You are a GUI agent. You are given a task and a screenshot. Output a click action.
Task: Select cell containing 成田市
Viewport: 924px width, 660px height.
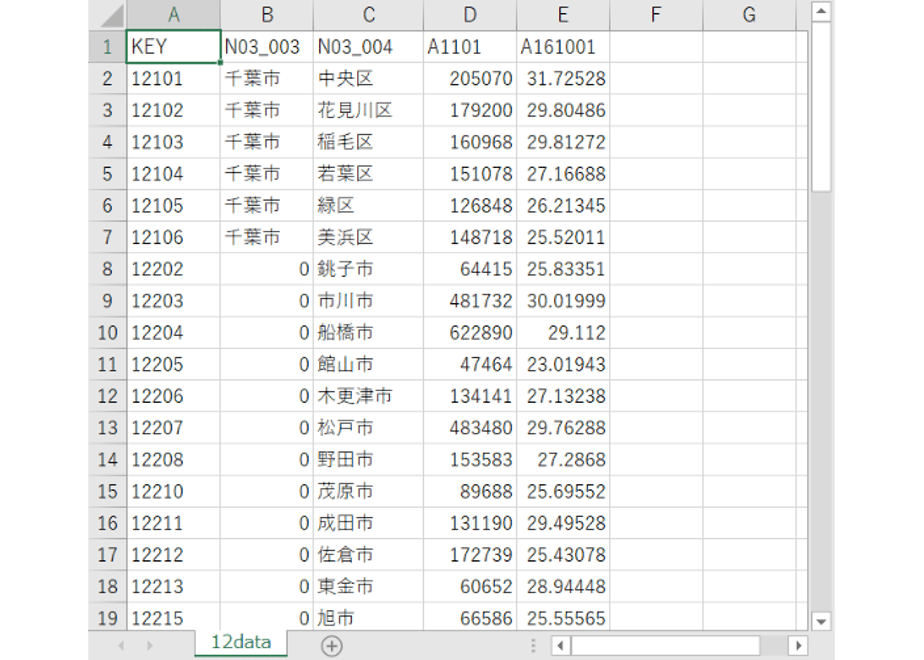click(x=368, y=523)
